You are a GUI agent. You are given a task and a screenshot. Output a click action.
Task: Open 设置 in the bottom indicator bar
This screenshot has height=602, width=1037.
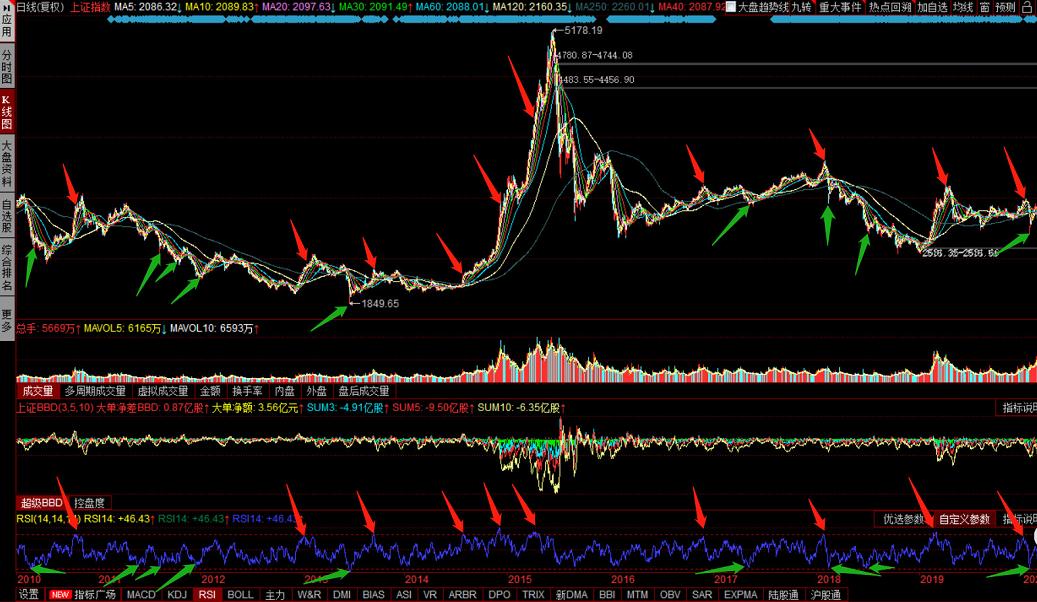(28, 595)
